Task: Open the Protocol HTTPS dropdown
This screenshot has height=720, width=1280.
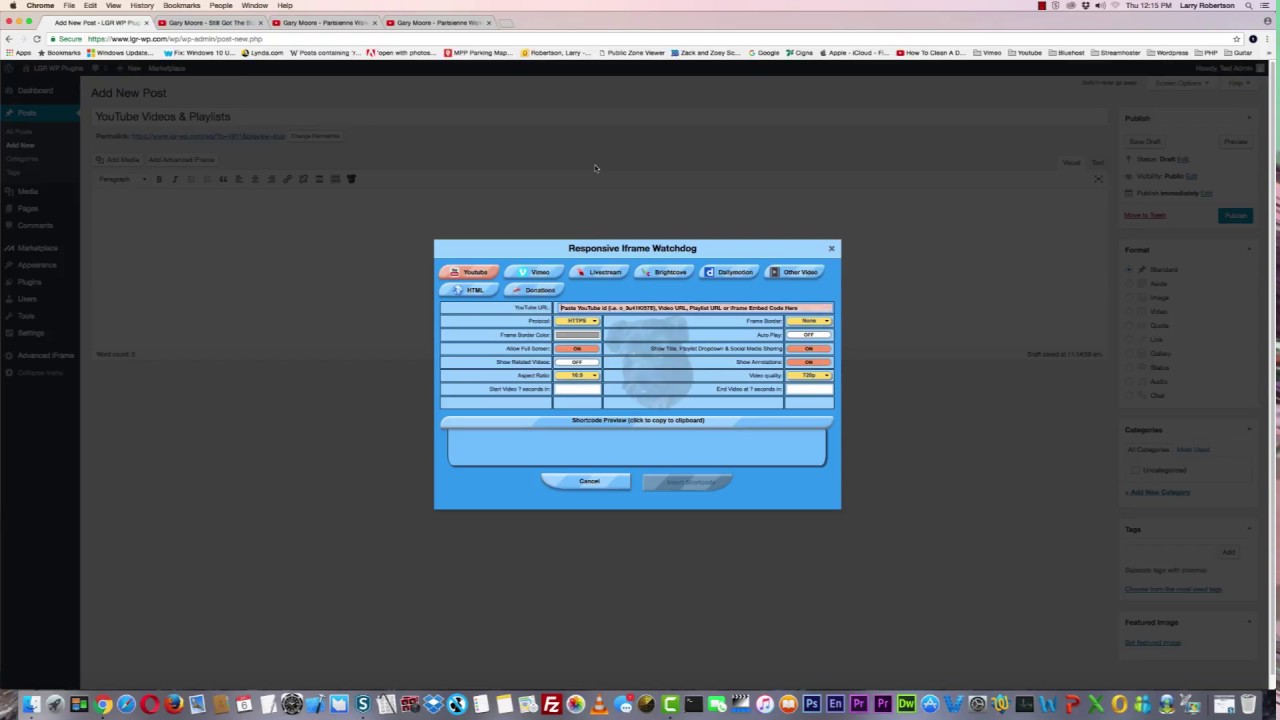Action: point(578,321)
